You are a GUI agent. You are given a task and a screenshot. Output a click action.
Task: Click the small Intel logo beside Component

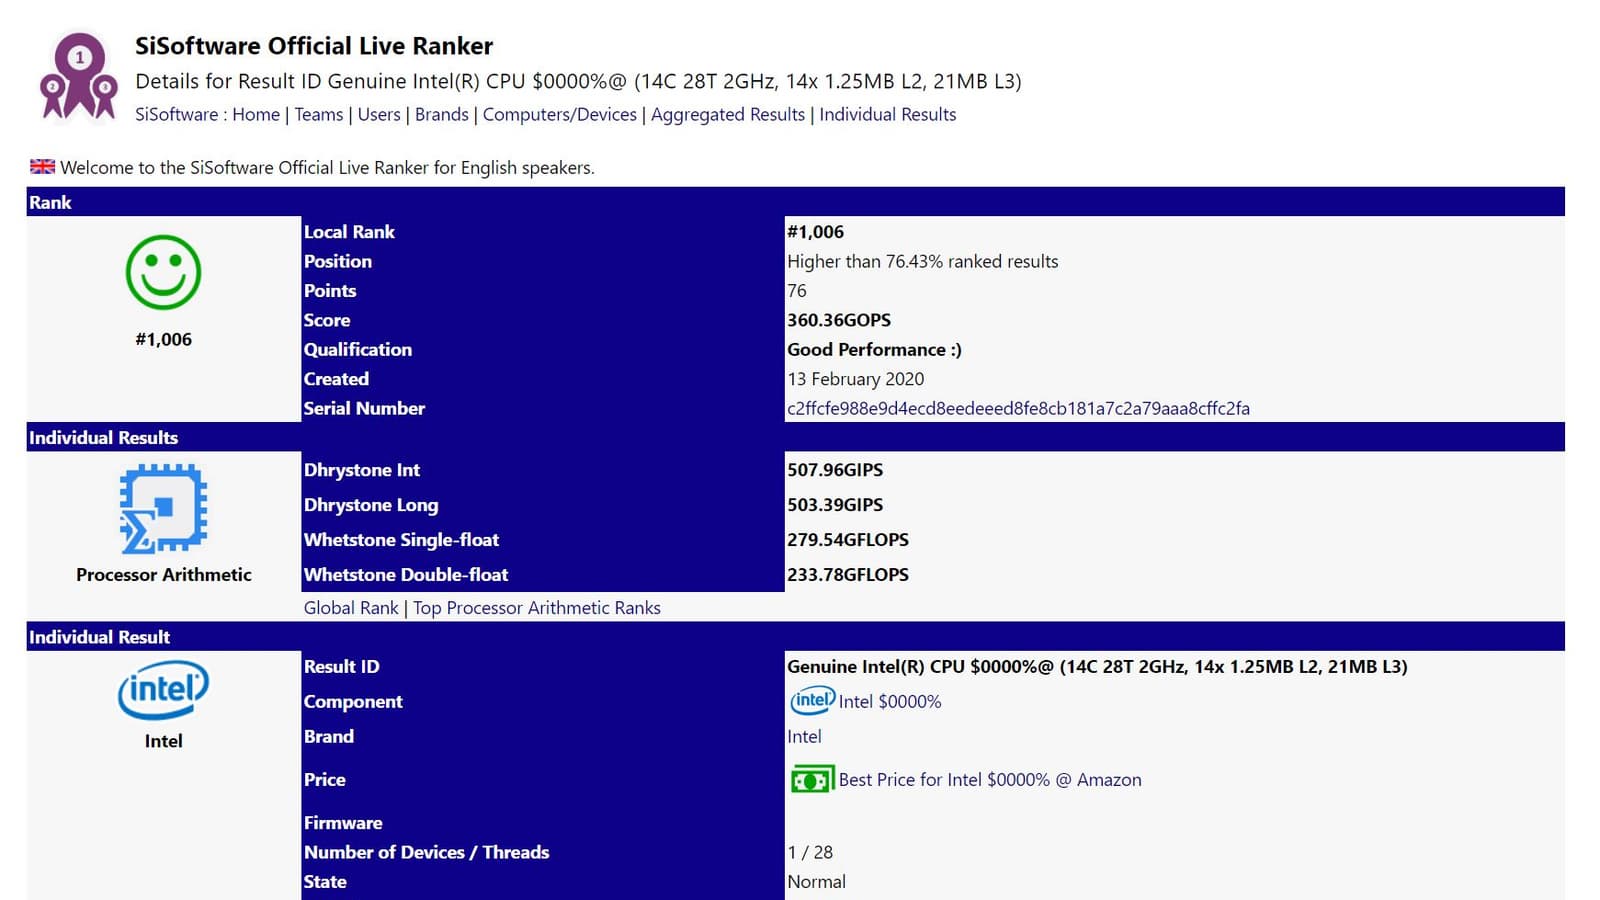812,701
